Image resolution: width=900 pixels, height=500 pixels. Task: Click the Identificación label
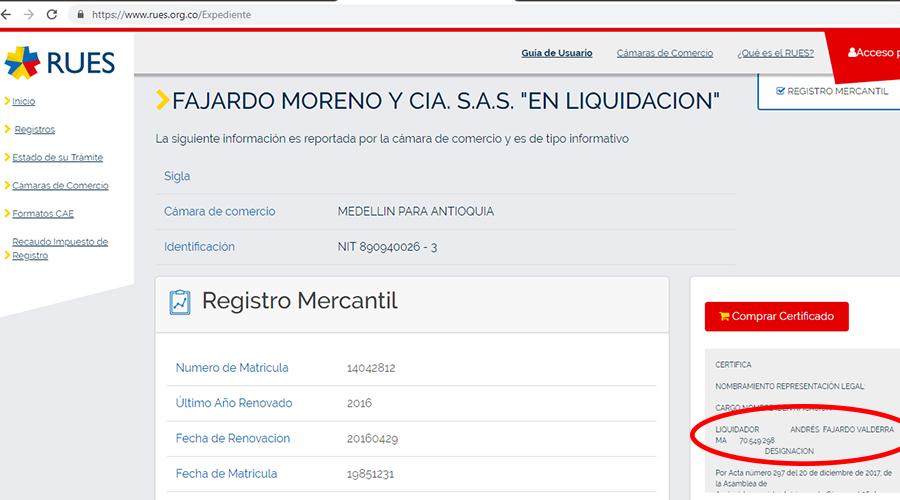point(199,247)
